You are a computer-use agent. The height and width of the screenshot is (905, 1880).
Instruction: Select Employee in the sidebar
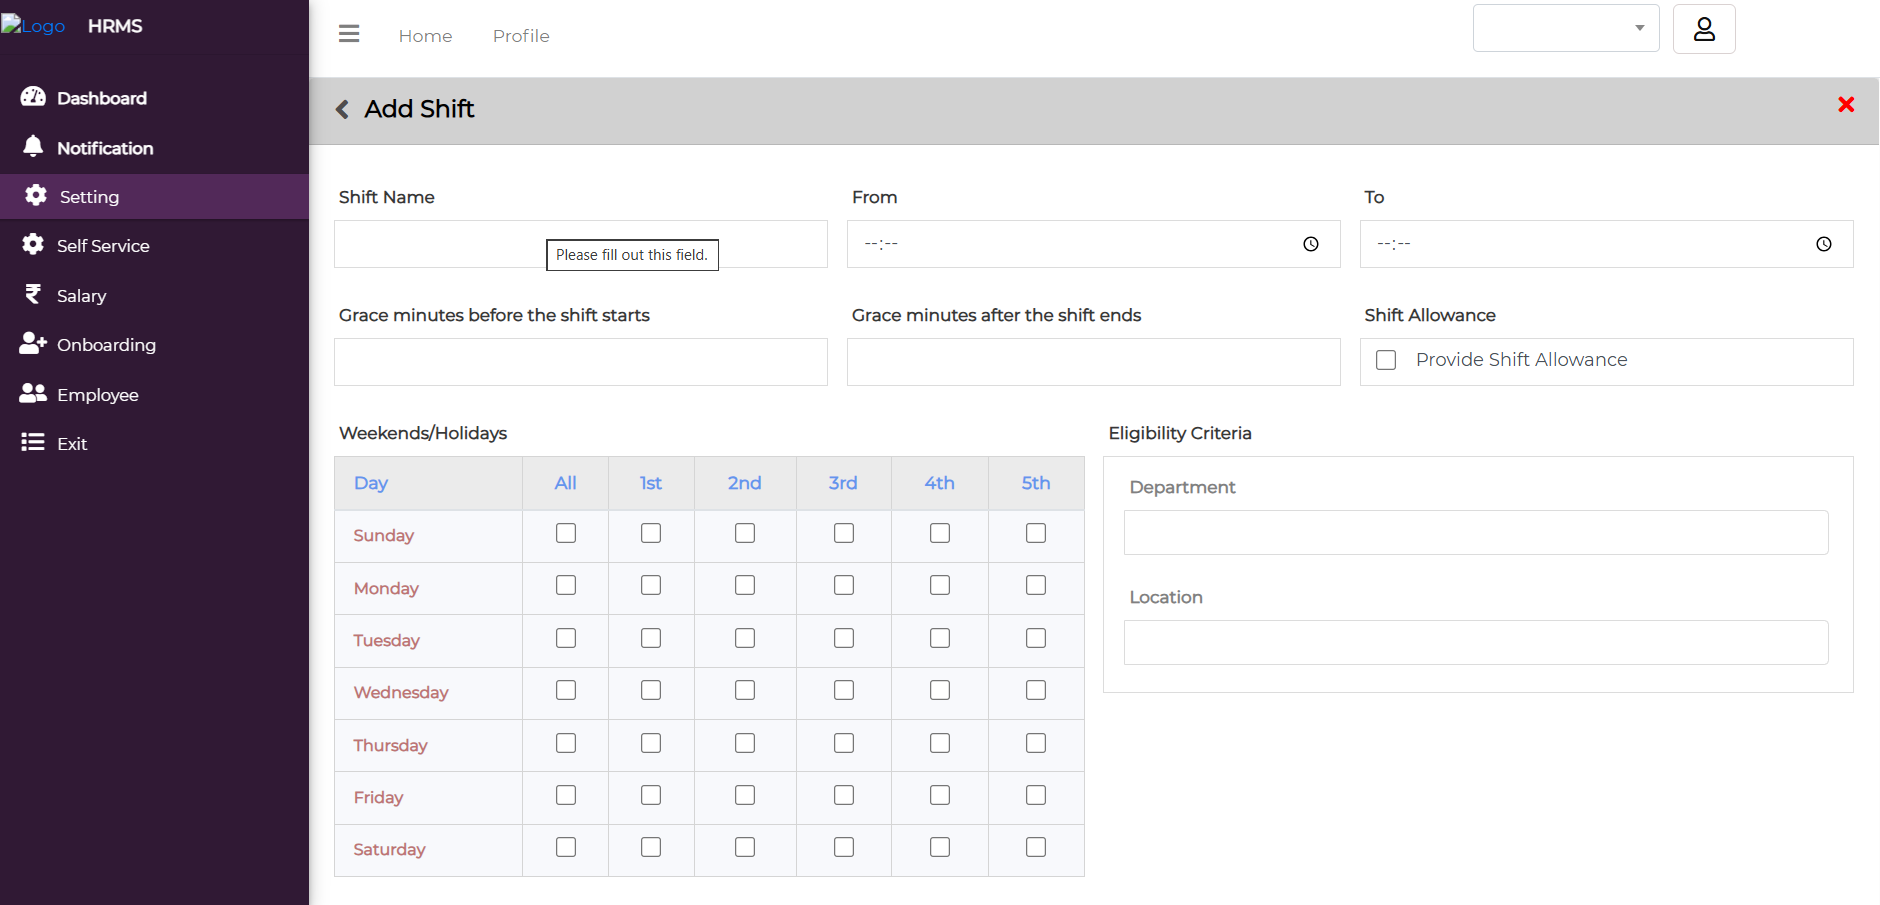point(97,395)
